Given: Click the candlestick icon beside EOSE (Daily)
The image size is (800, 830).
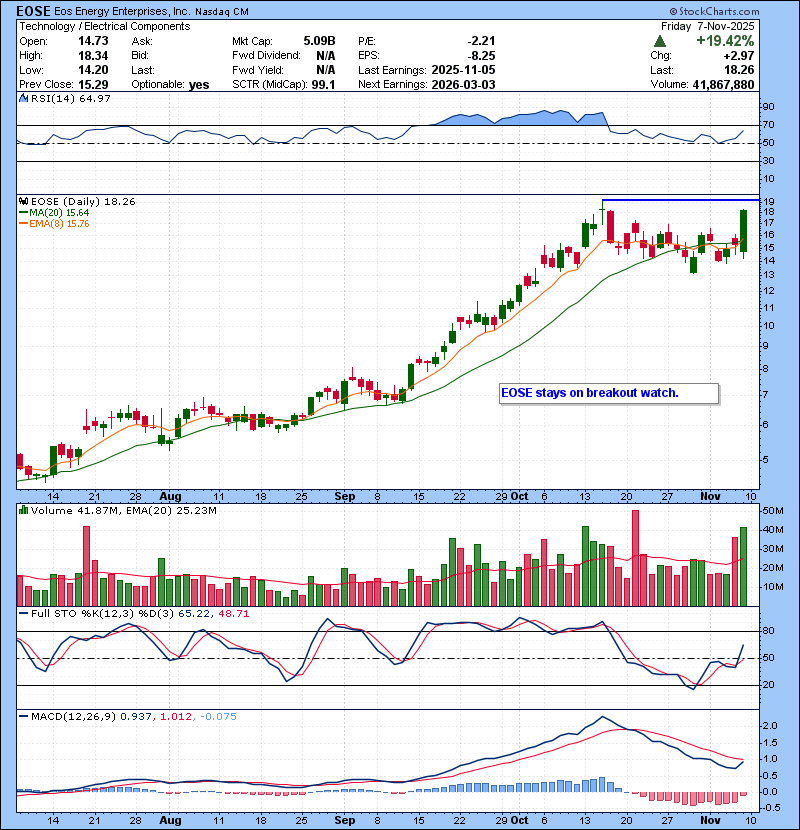Looking at the screenshot, I should [24, 201].
